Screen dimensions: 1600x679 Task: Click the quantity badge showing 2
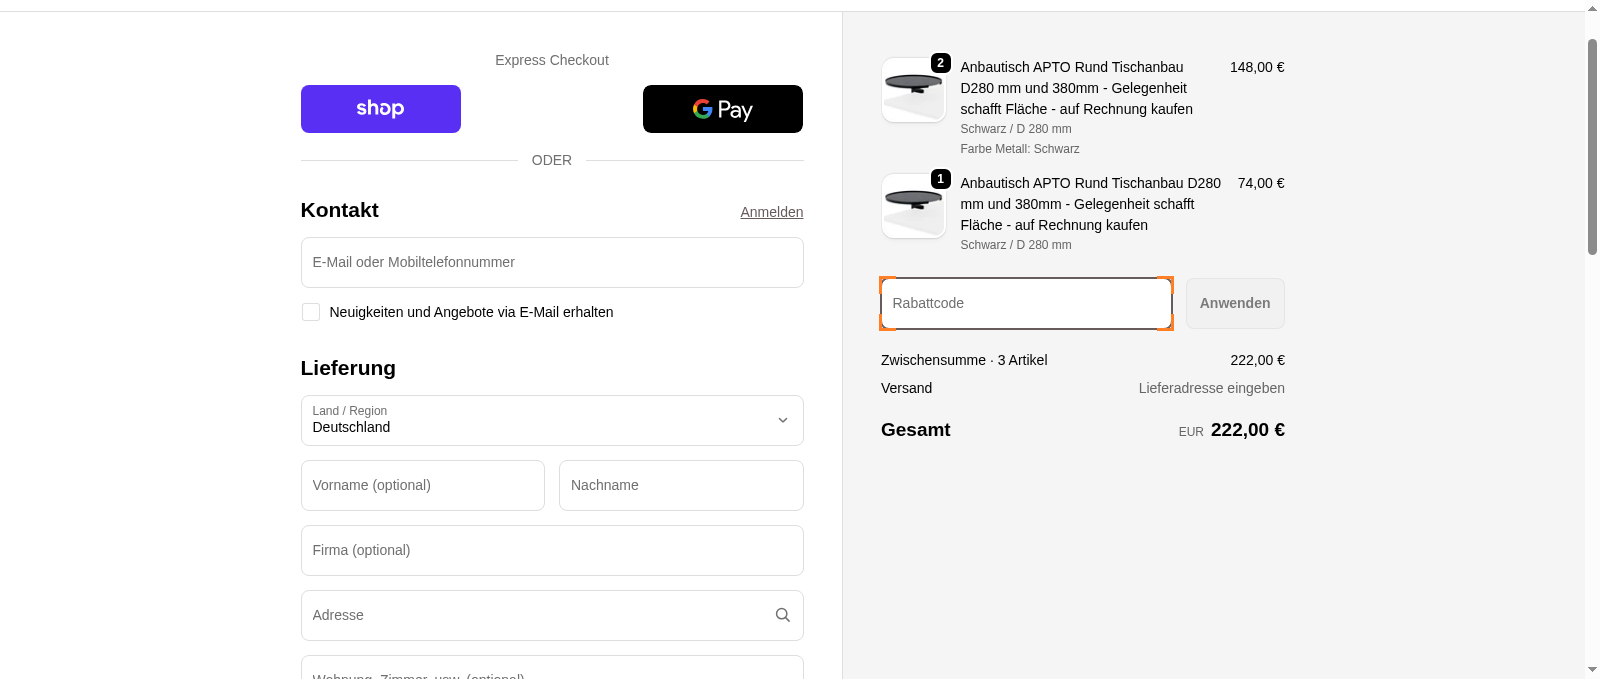click(x=940, y=63)
